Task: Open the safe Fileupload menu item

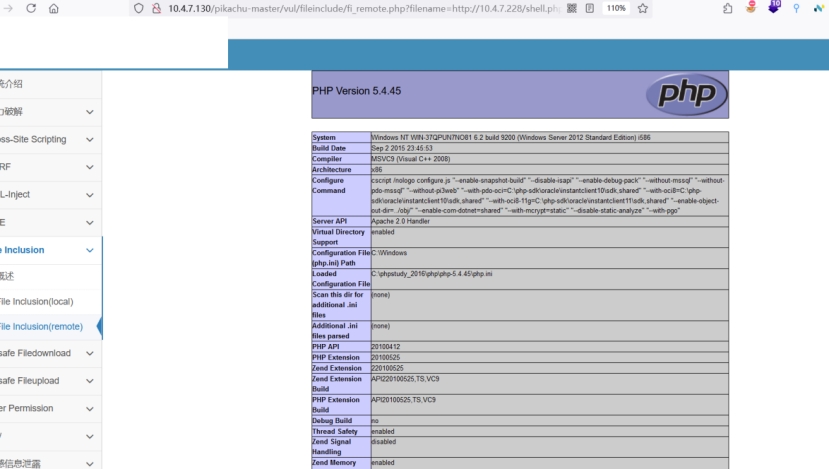Action: click(30, 381)
